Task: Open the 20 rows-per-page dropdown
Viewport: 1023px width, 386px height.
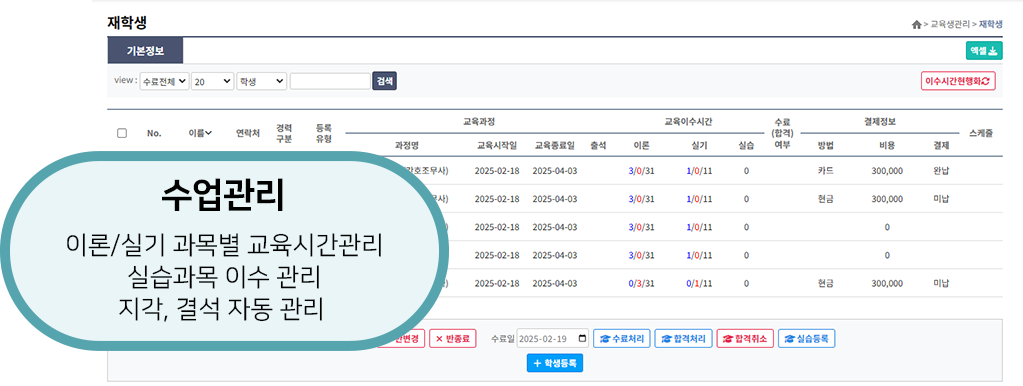Action: tap(213, 81)
